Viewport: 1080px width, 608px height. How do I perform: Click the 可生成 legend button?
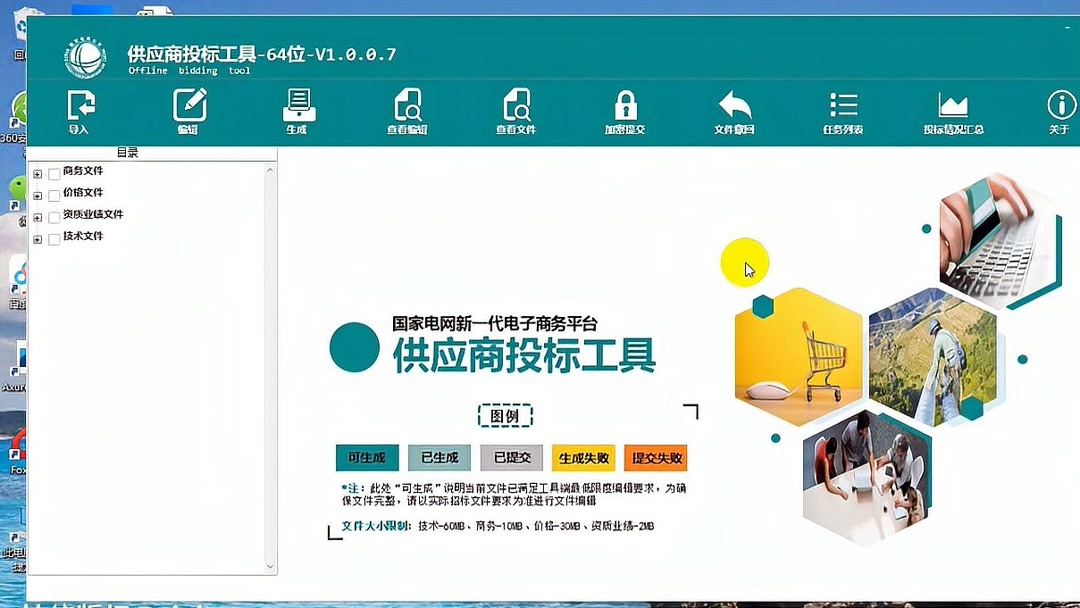pos(365,457)
